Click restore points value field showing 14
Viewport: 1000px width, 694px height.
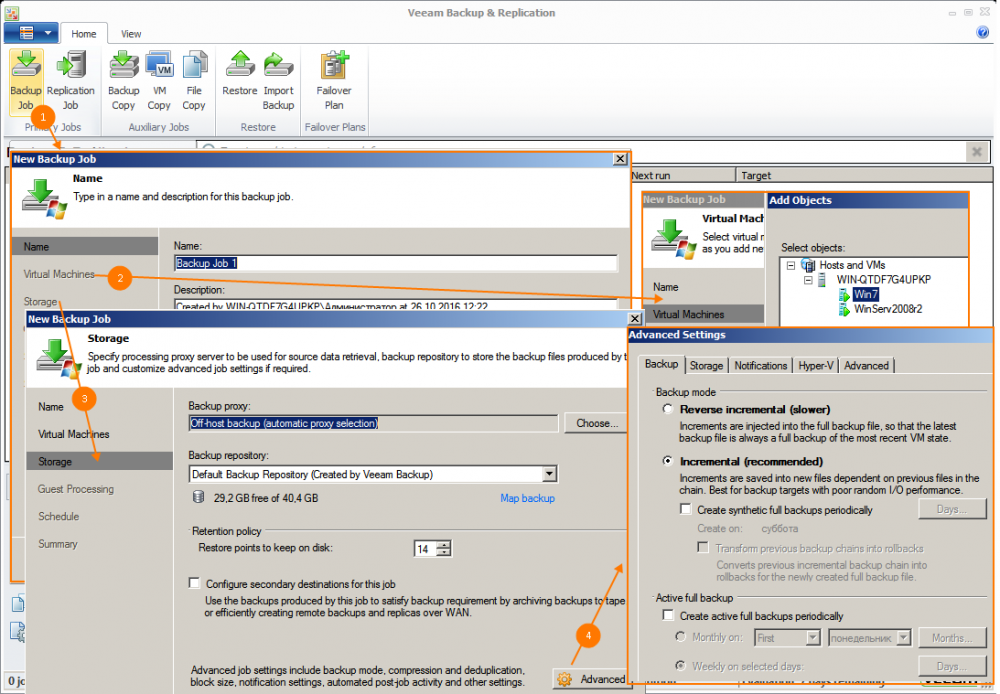[x=425, y=549]
